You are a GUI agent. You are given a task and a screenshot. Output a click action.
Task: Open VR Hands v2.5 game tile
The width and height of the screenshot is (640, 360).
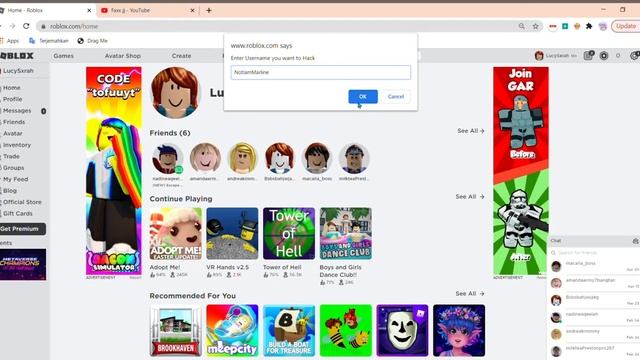point(232,233)
